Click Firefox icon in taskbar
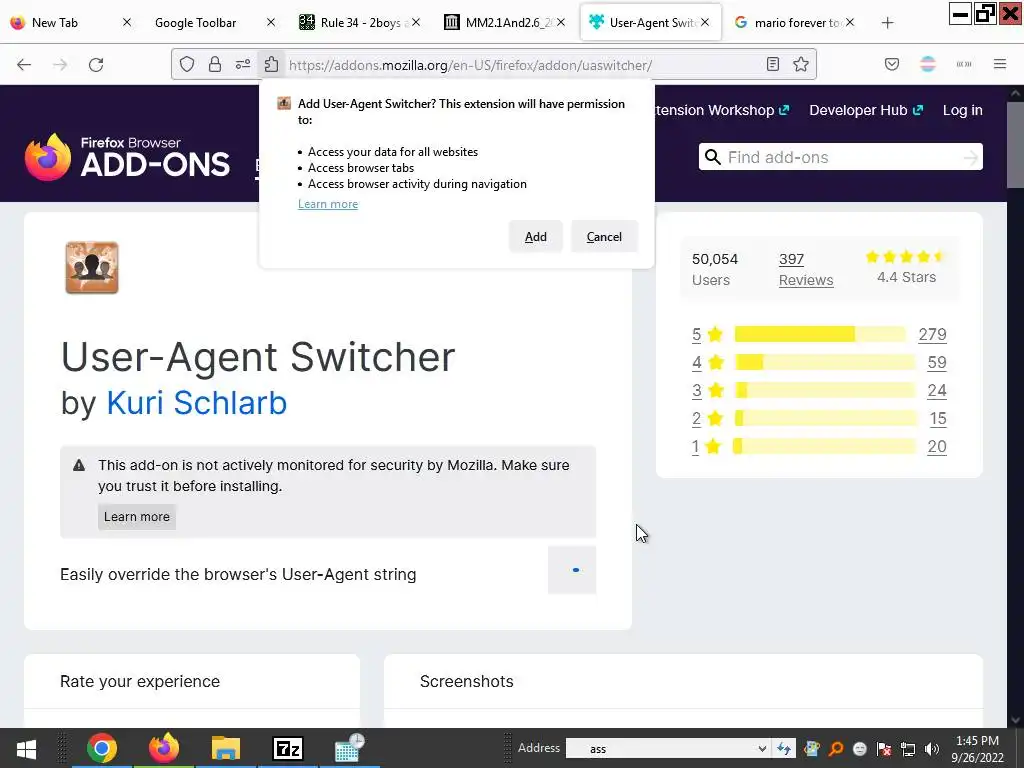The height and width of the screenshot is (768, 1024). [163, 748]
